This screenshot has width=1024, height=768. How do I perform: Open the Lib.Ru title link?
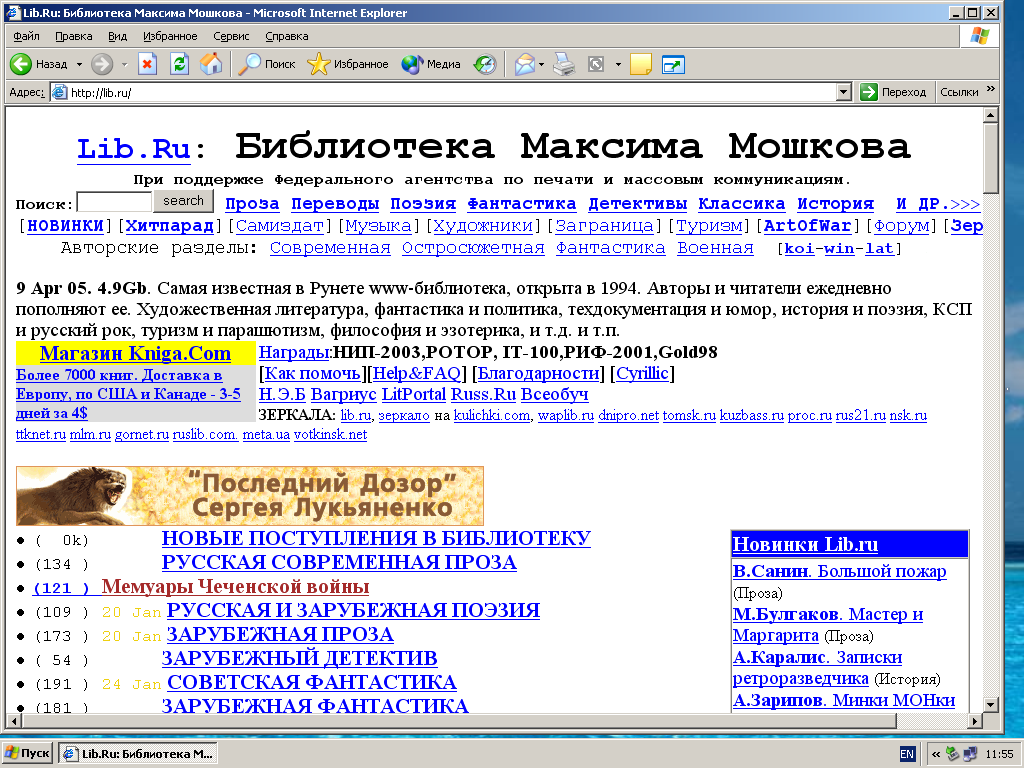[x=134, y=149]
